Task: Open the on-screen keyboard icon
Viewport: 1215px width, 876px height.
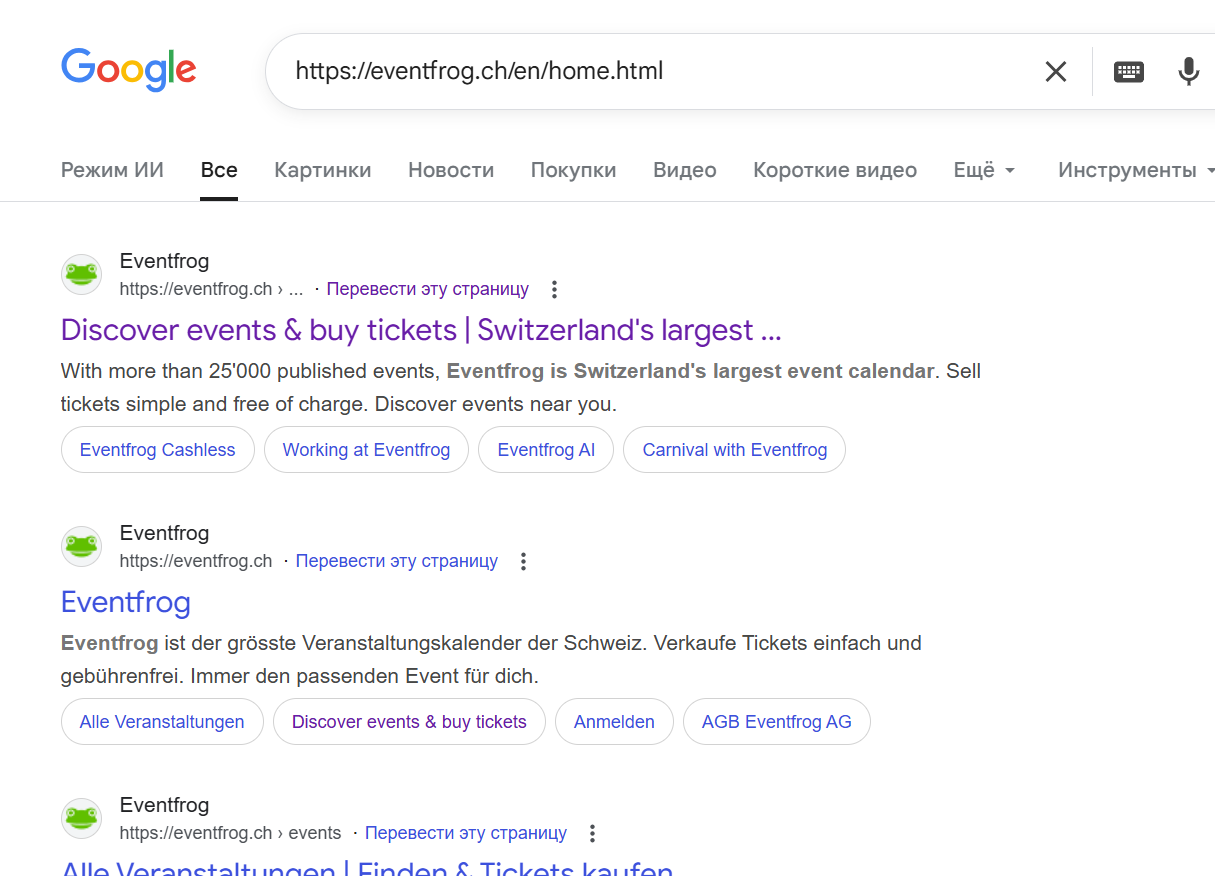Action: 1128,71
